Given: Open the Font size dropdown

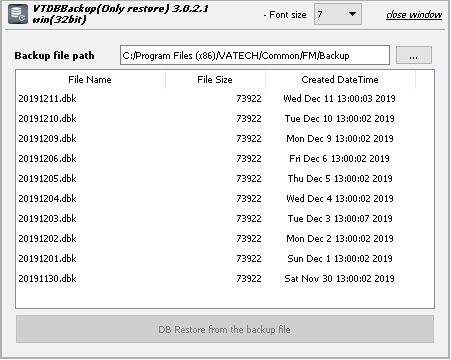Looking at the screenshot, I should pos(337,14).
